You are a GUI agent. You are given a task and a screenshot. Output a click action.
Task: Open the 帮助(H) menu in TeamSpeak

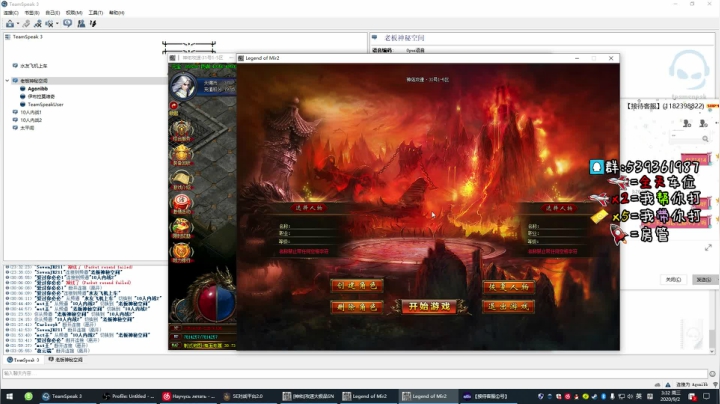(117, 13)
